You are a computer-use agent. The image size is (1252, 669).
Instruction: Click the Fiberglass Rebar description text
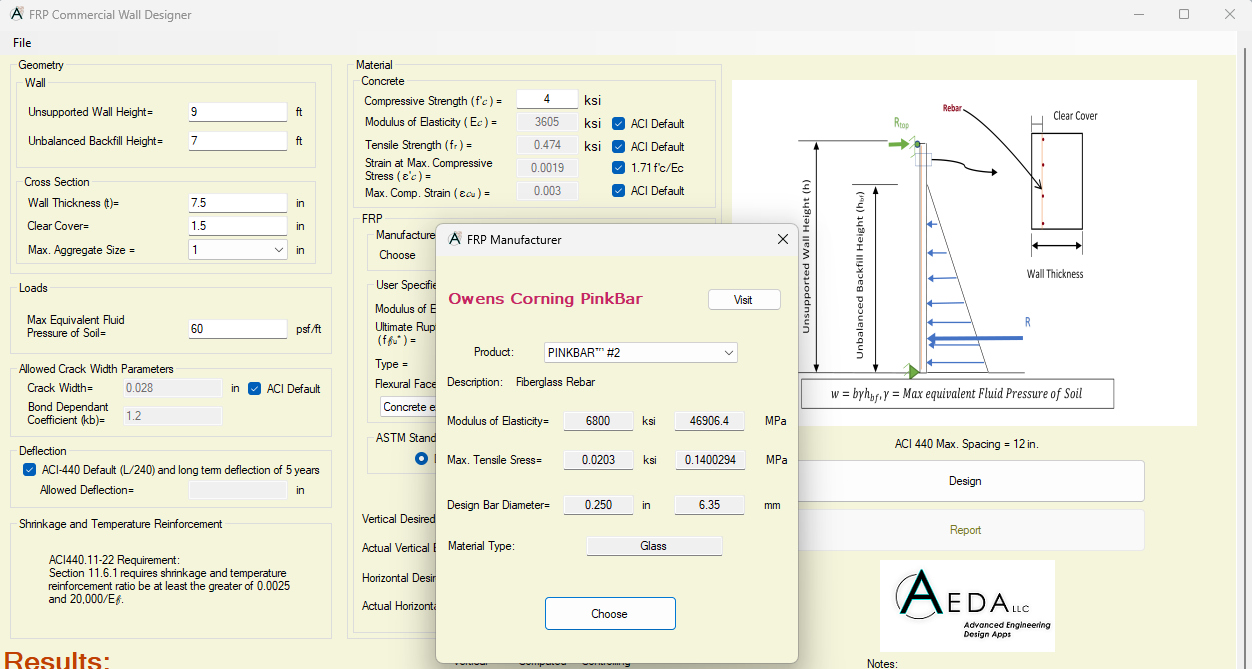[555, 382]
